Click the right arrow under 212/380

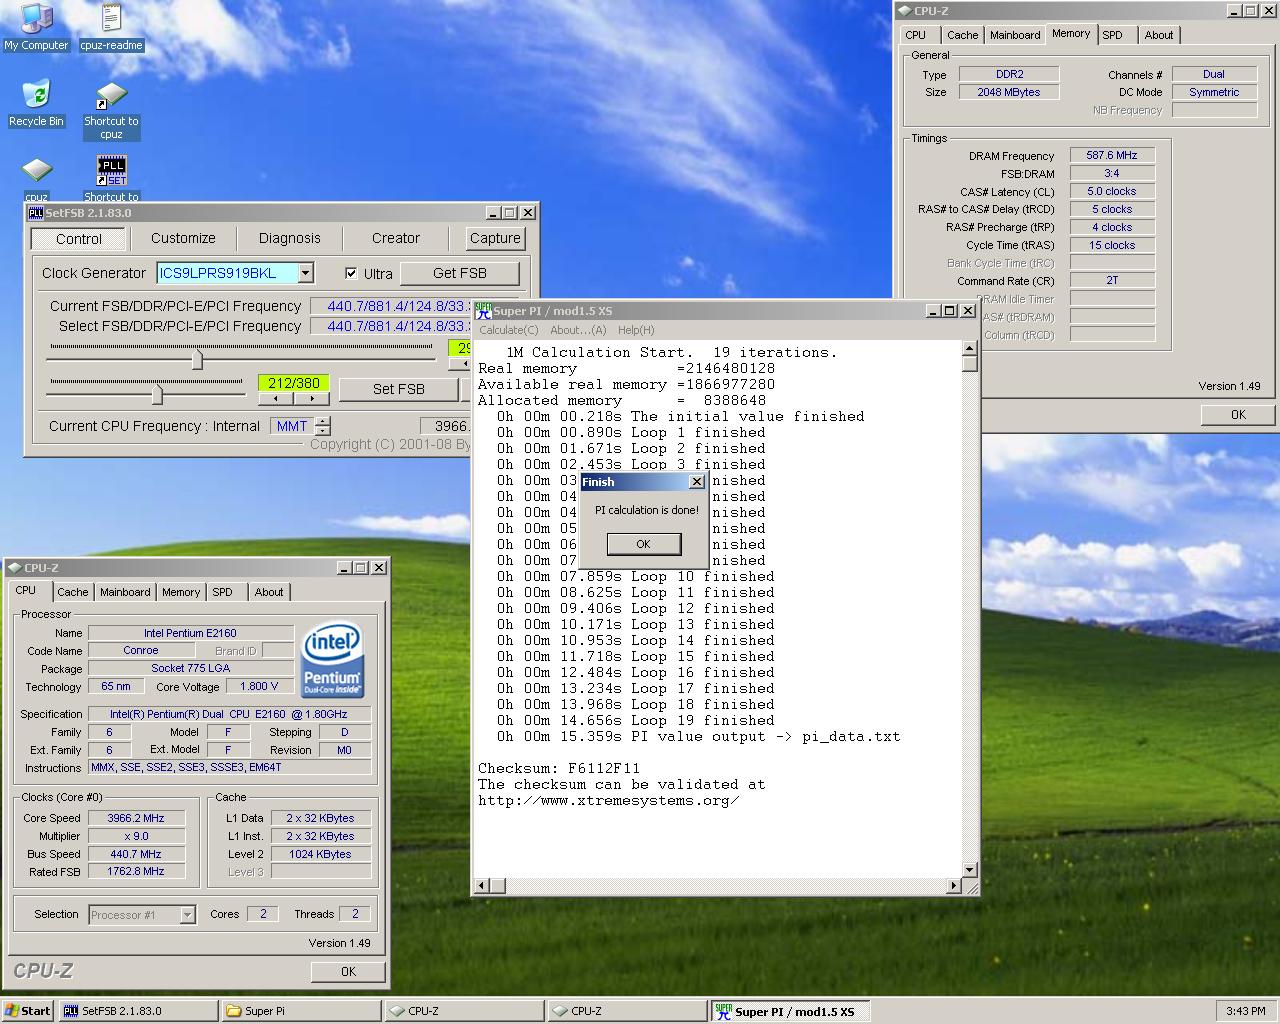click(311, 398)
